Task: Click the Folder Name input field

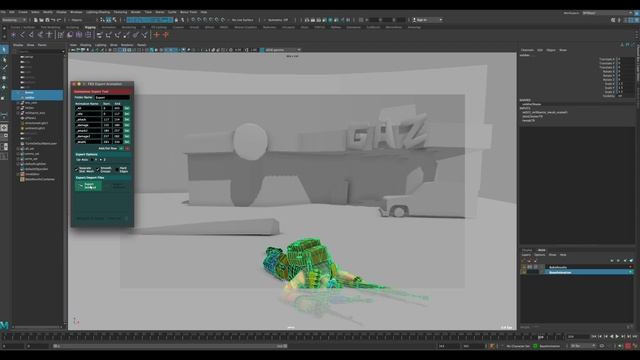Action: pyautogui.click(x=112, y=98)
